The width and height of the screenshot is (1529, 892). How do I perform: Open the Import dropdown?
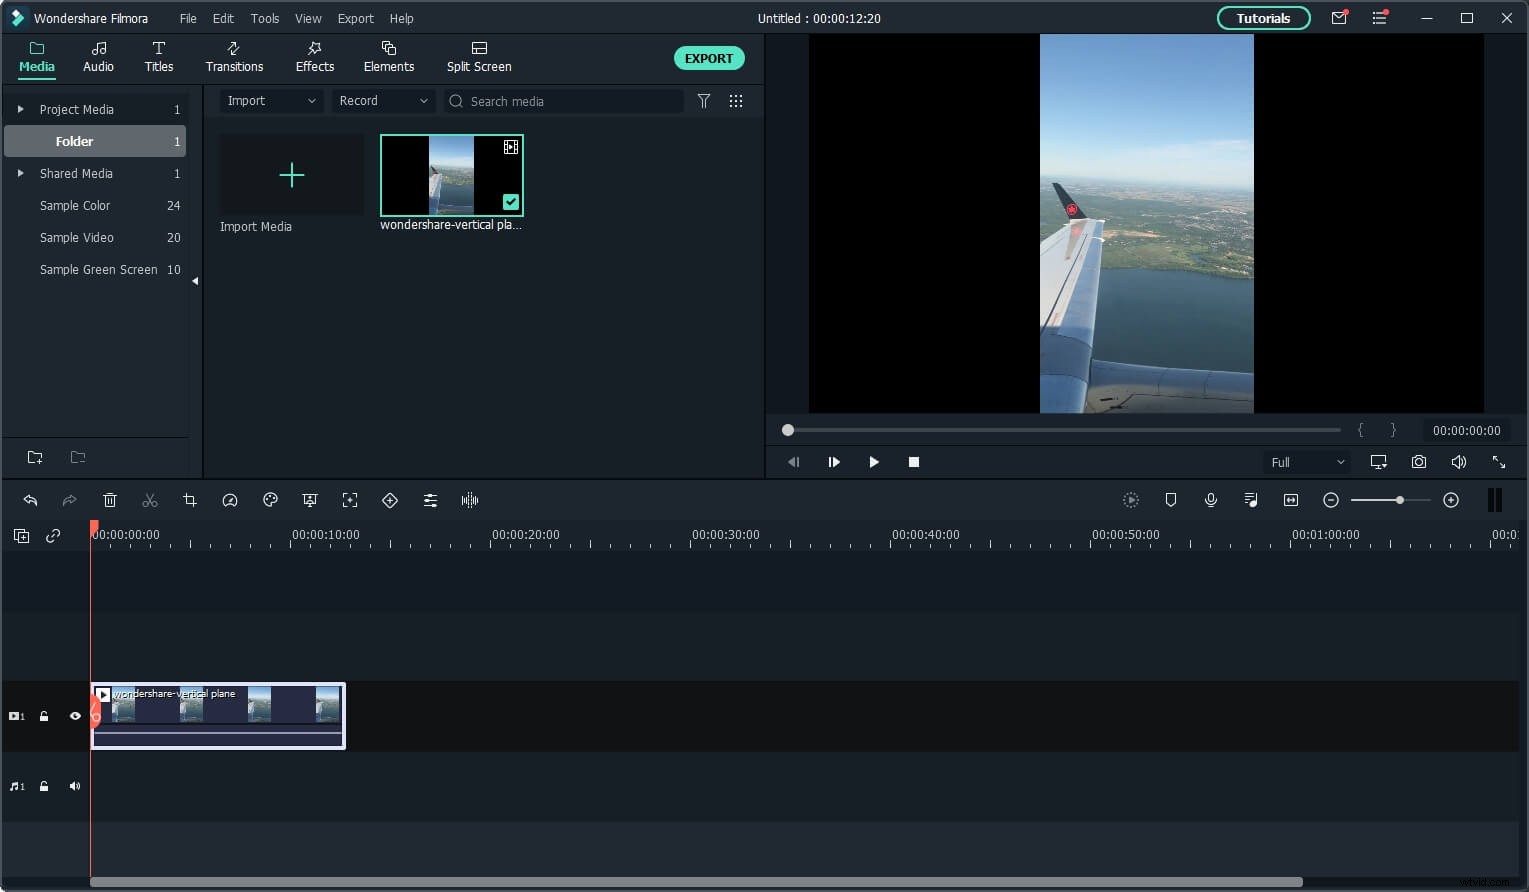pos(270,100)
